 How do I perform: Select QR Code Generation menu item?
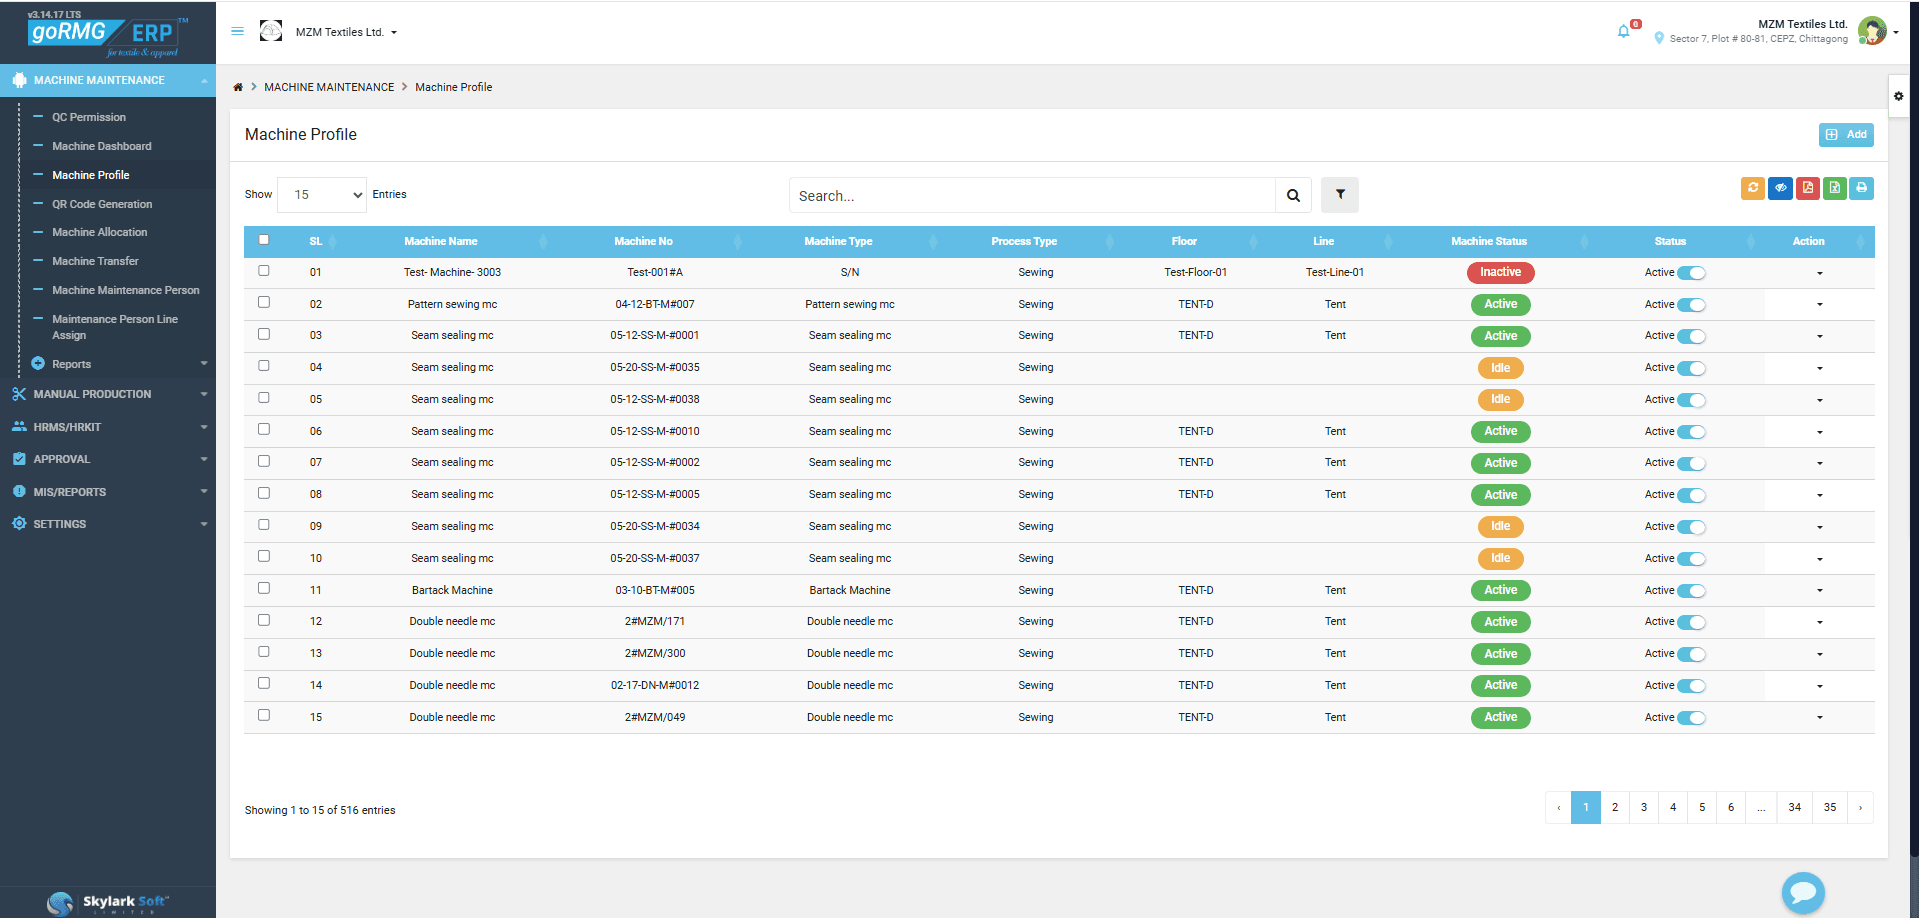point(102,204)
